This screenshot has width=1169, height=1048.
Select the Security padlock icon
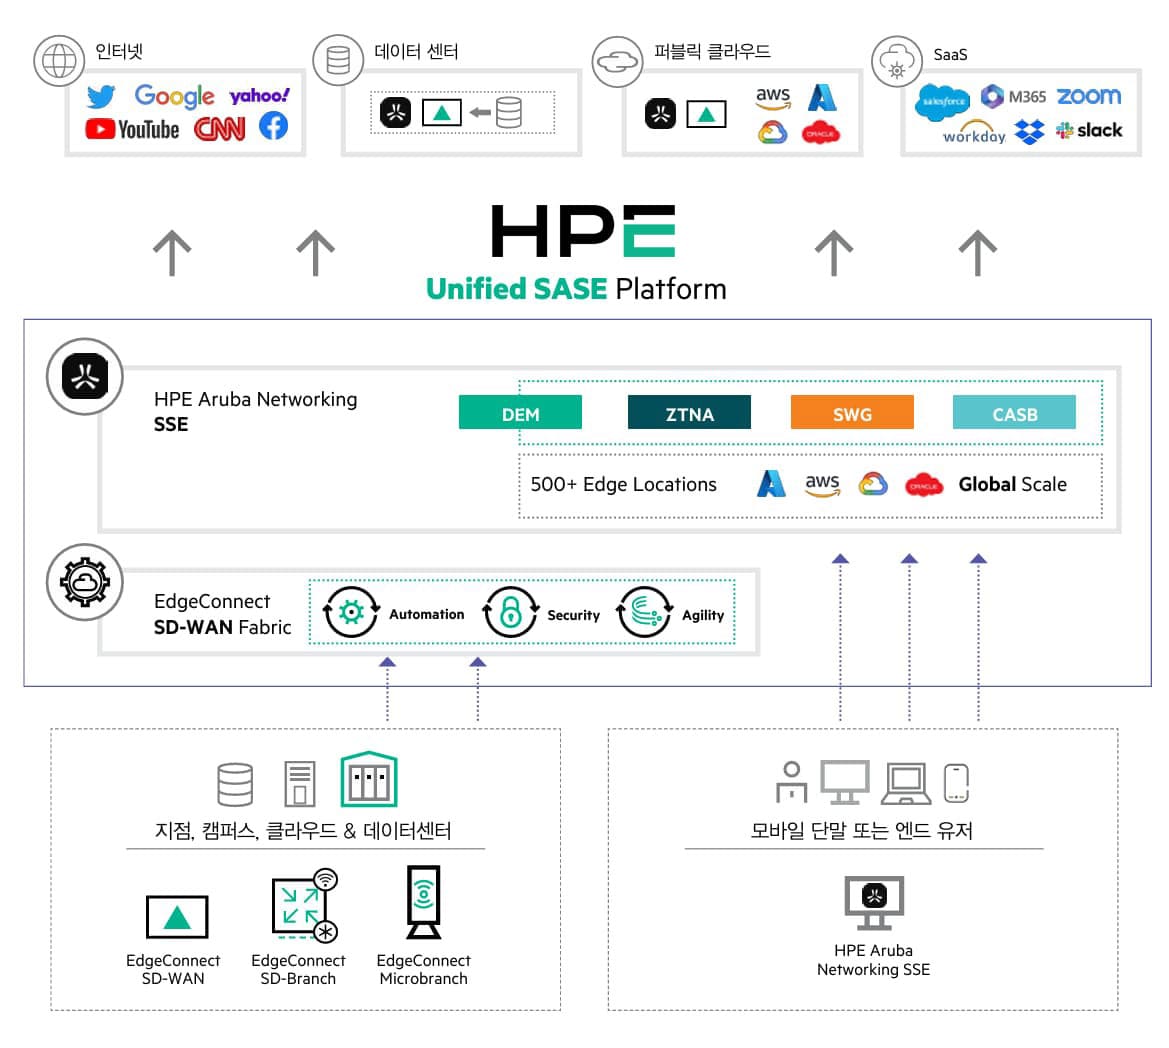pyautogui.click(x=510, y=612)
